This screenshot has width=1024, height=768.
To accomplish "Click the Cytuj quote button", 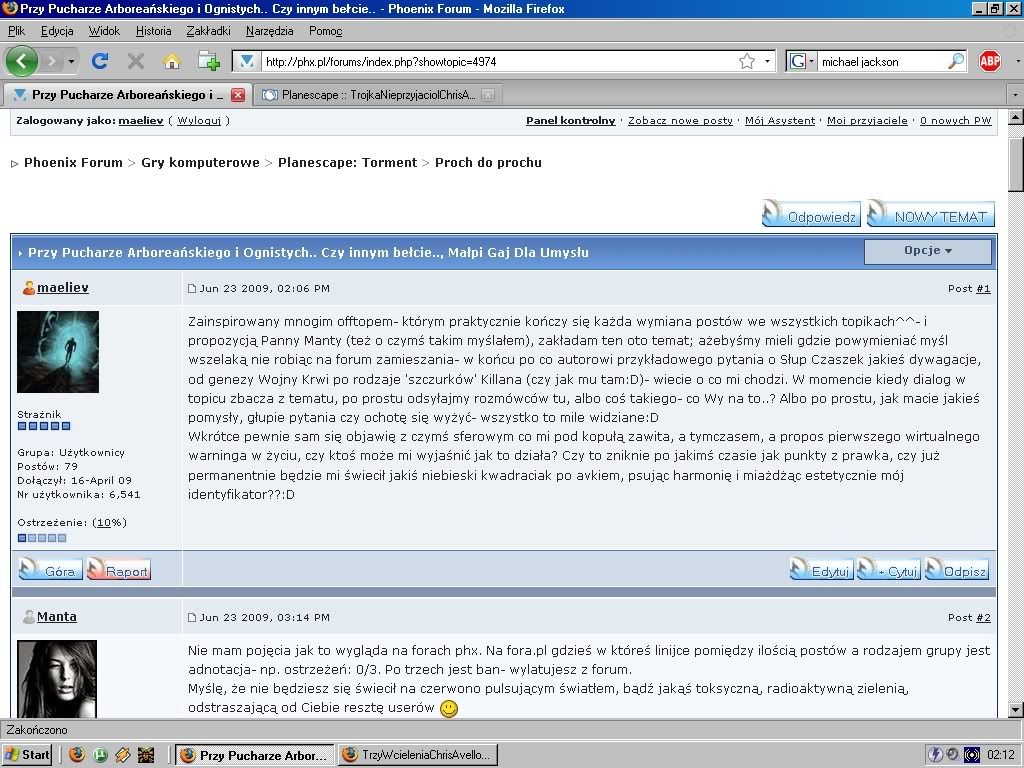I will pyautogui.click(x=889, y=570).
